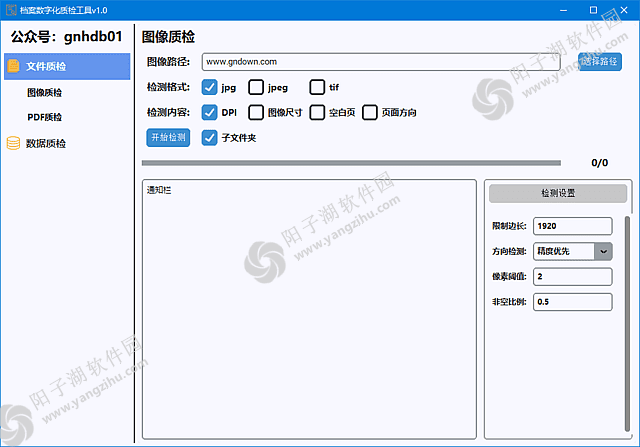Enable the 页面方向 checkbox
Image resolution: width=640 pixels, height=447 pixels.
tap(370, 112)
